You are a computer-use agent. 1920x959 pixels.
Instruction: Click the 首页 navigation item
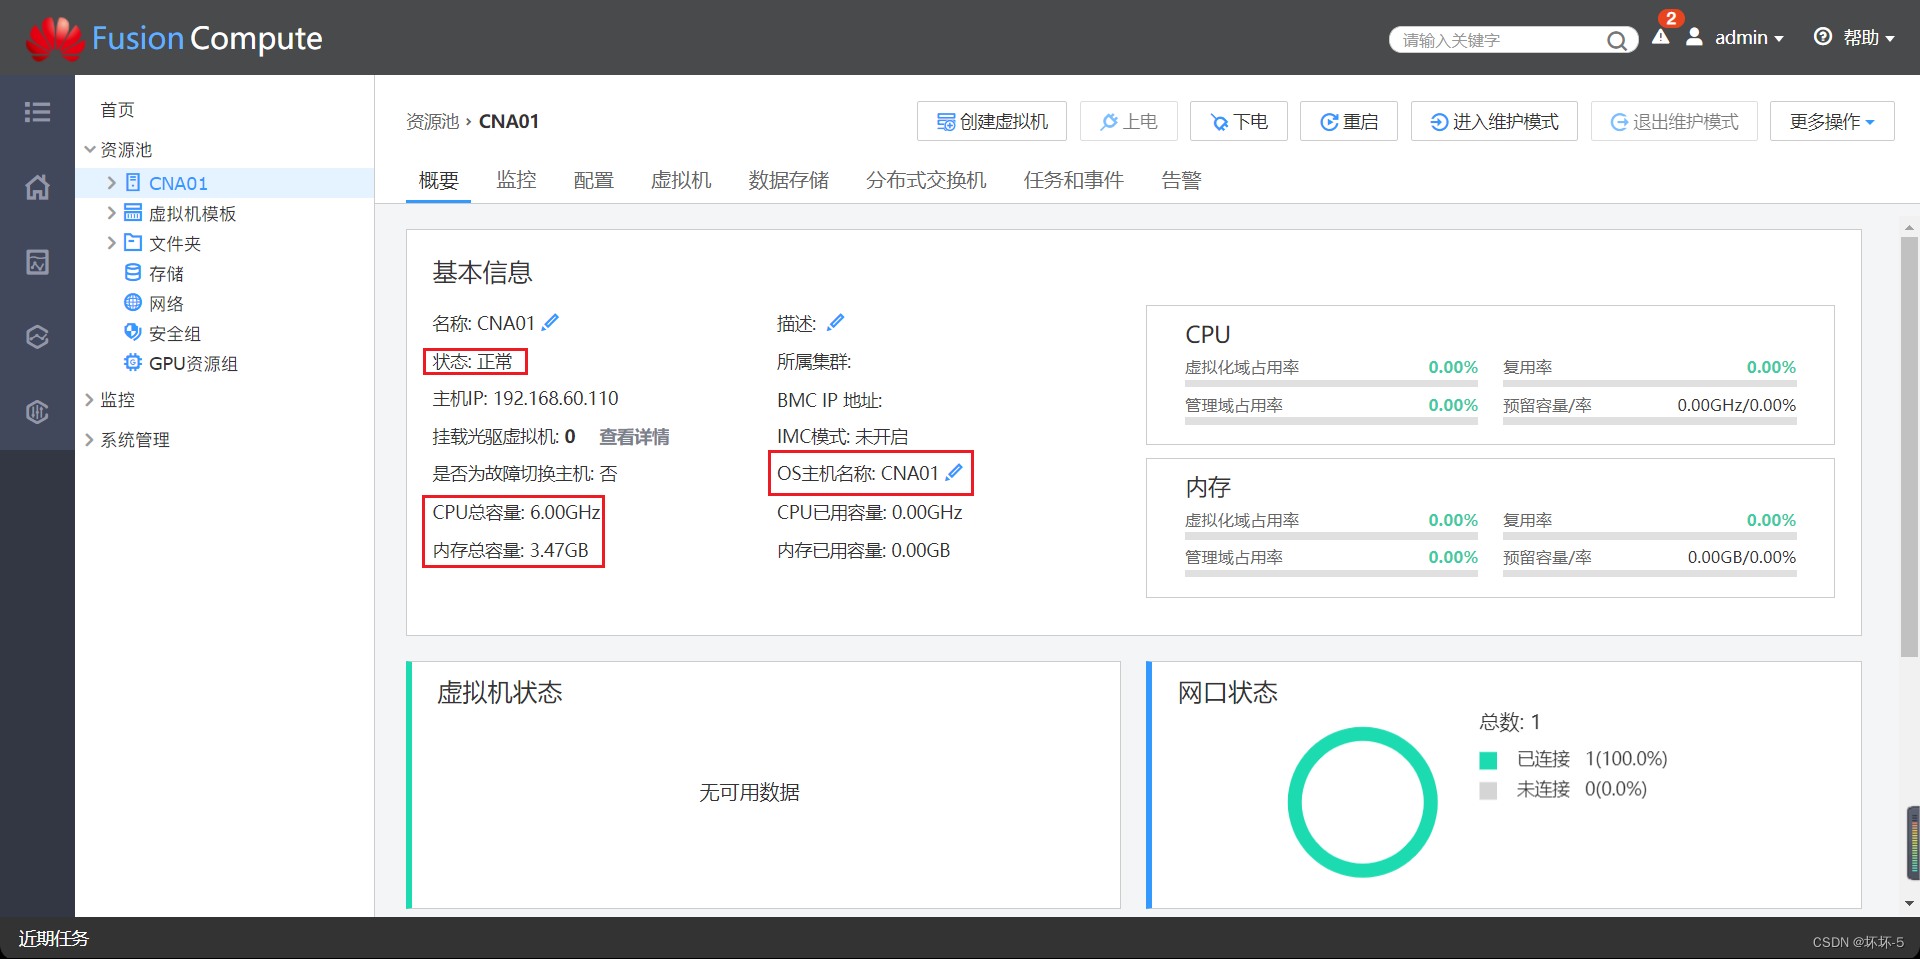click(117, 109)
